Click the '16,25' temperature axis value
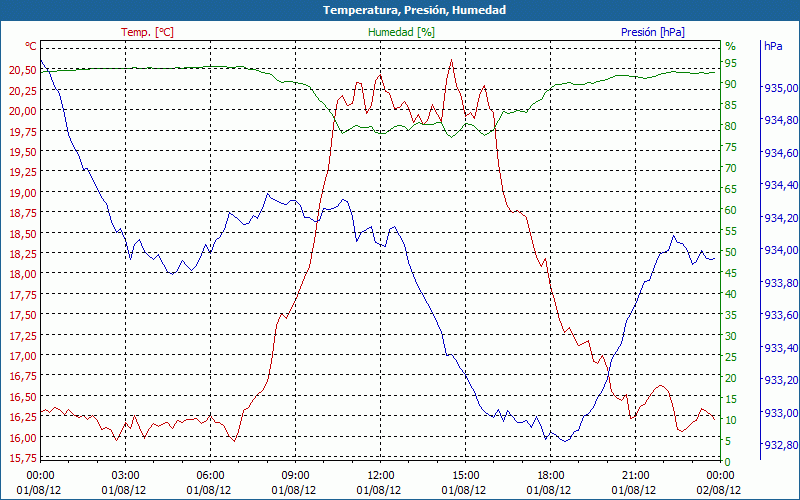800x500 pixels. point(22,417)
